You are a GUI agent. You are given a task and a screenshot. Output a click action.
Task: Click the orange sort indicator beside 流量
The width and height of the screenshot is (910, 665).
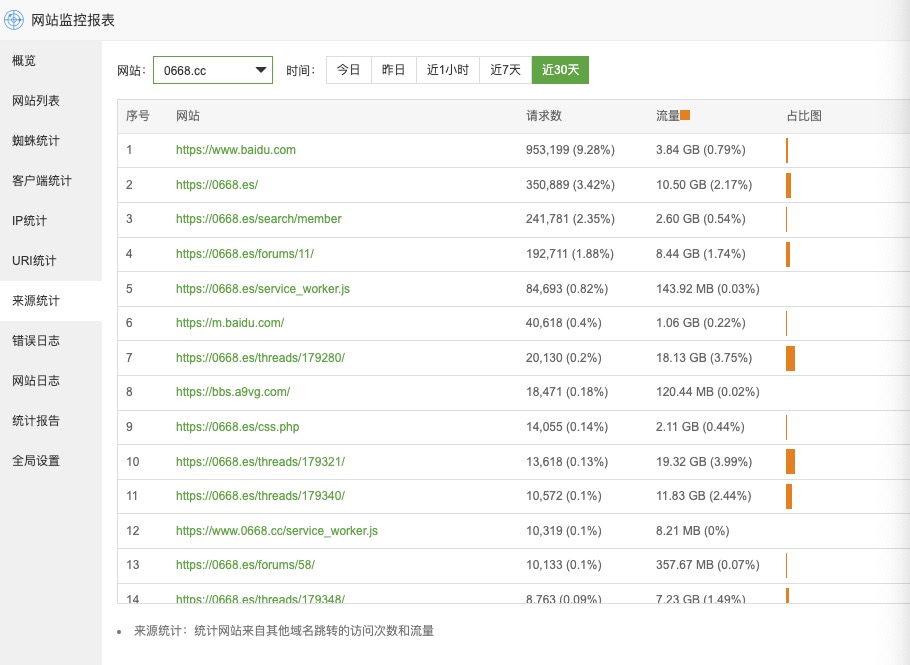[685, 116]
